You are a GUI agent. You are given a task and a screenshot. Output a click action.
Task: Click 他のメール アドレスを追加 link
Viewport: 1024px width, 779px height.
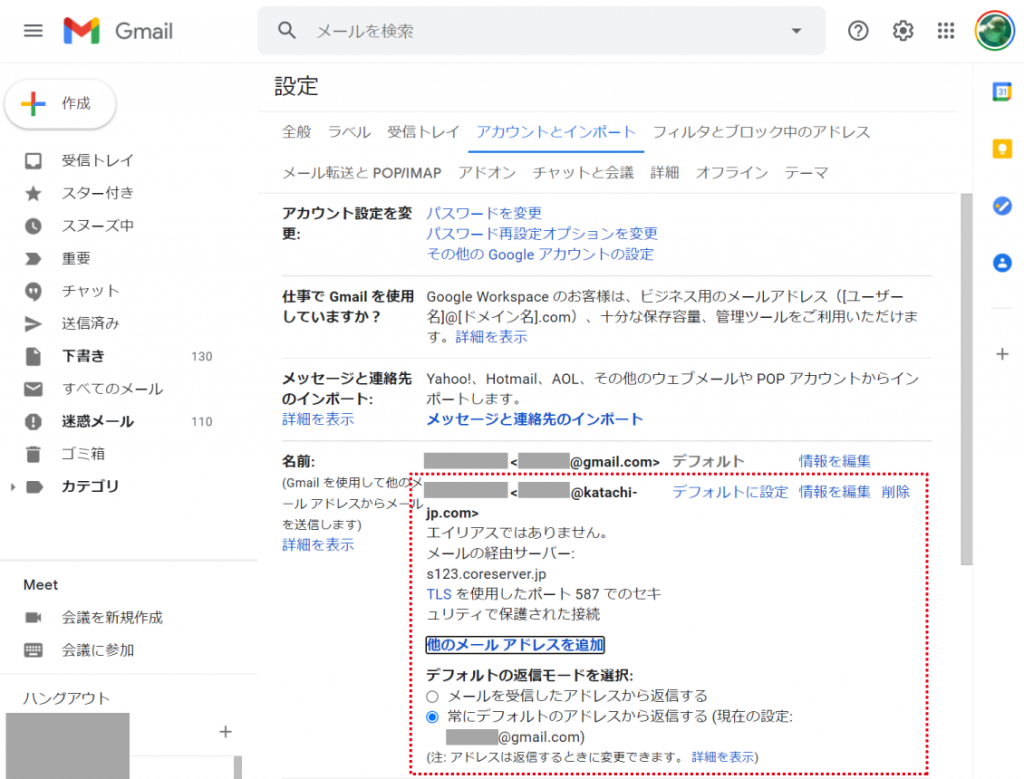click(515, 645)
